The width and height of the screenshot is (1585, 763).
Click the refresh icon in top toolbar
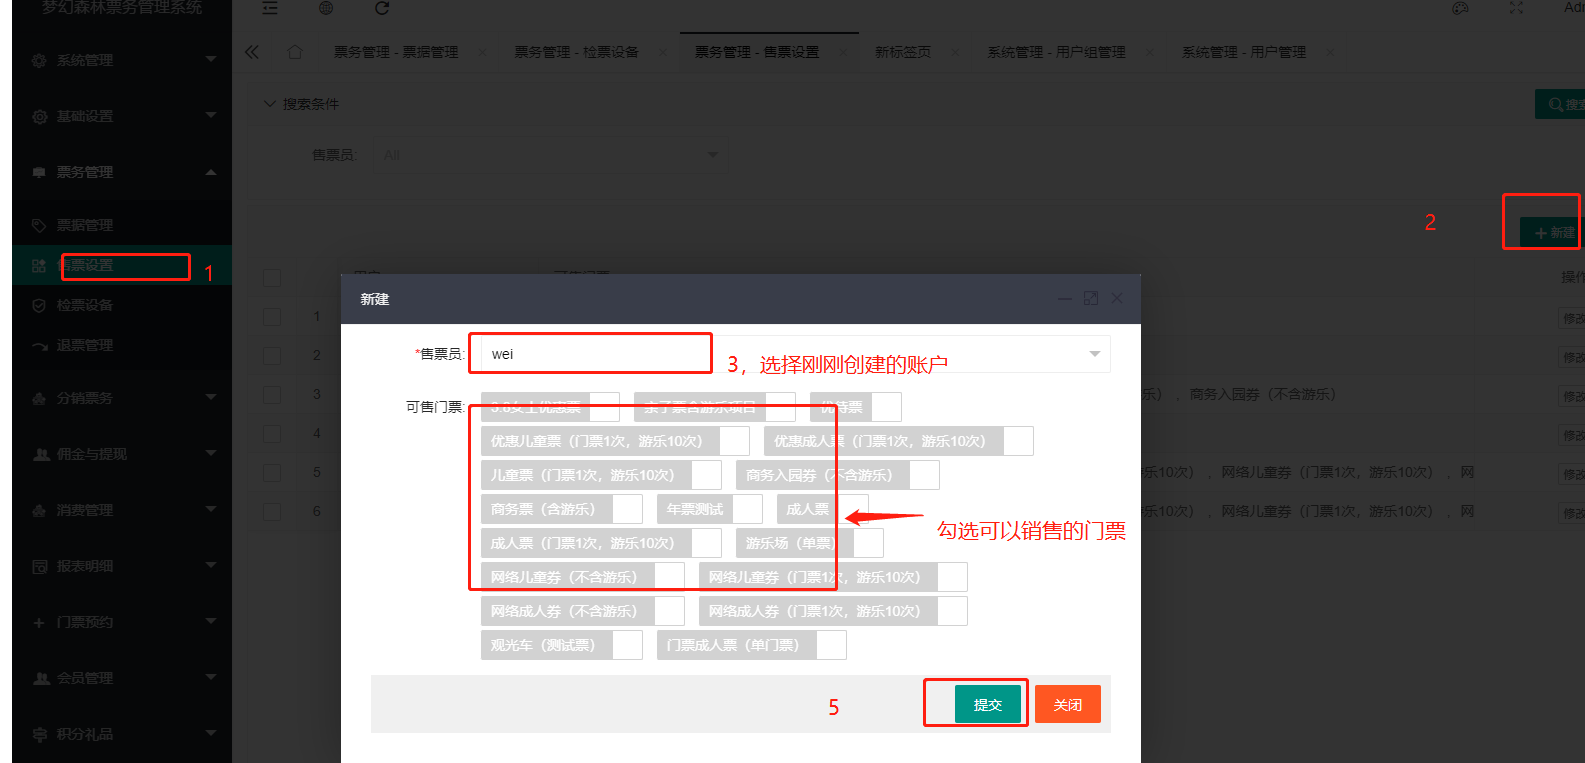pyautogui.click(x=382, y=8)
